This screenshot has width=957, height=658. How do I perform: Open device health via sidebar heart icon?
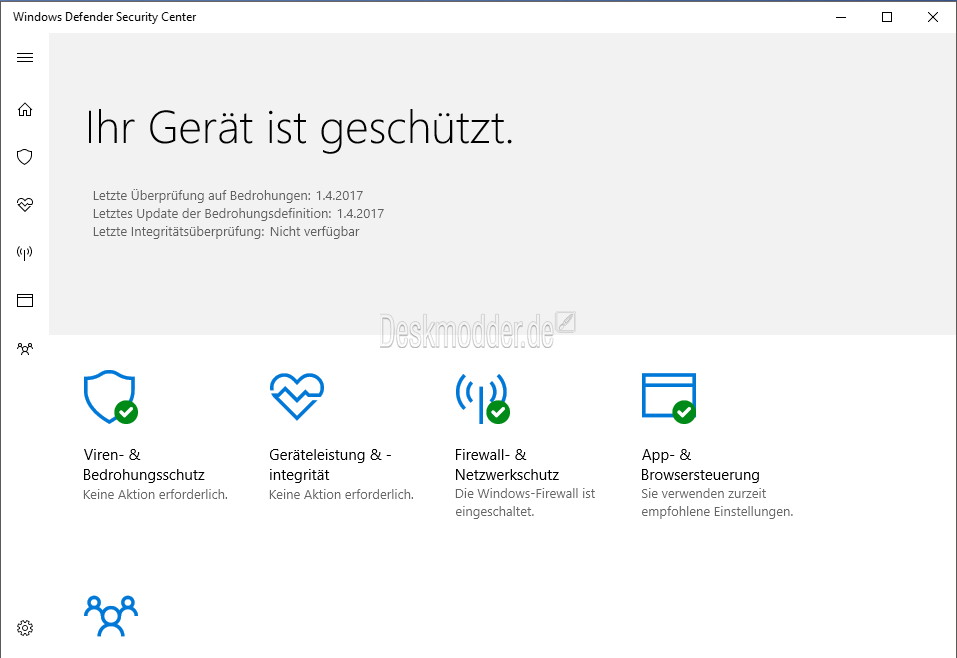[x=25, y=204]
